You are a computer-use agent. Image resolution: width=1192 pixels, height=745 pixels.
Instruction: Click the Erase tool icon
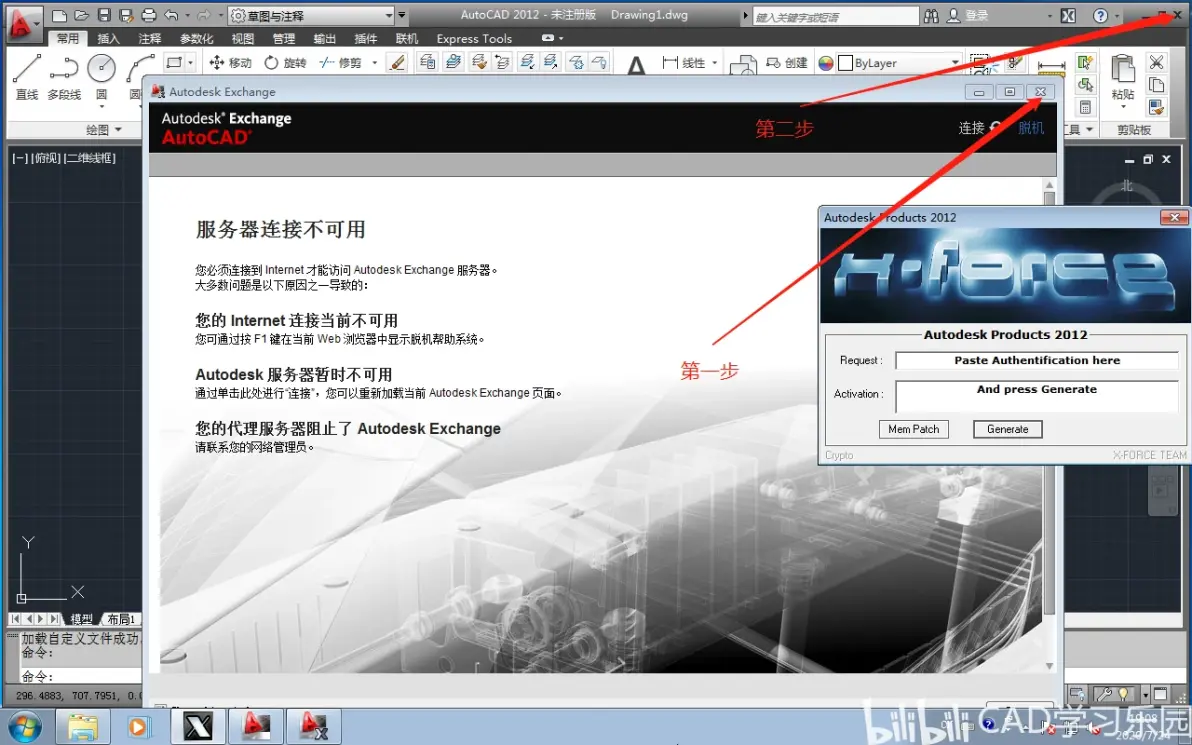pyautogui.click(x=396, y=62)
